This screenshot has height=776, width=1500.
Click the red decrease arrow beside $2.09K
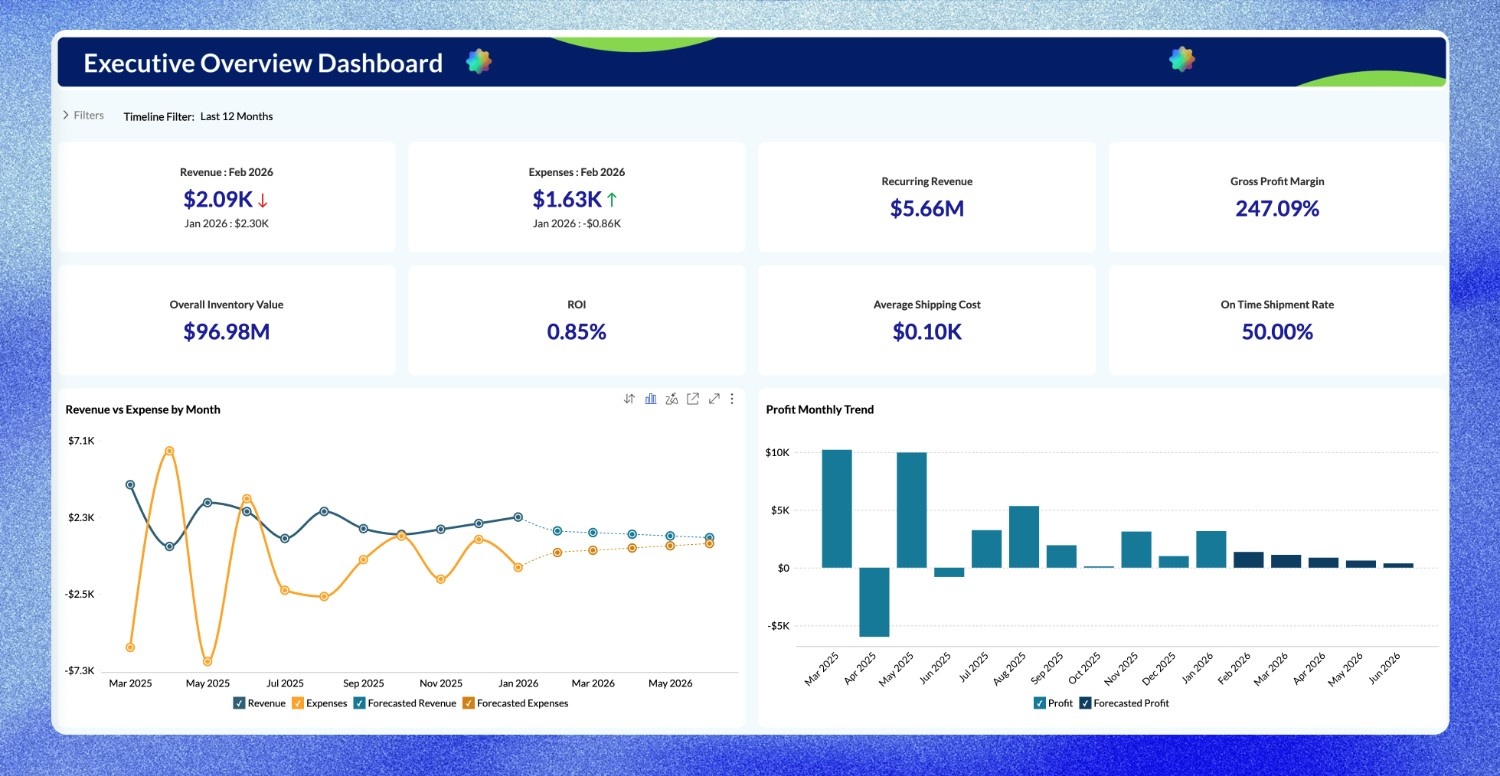264,199
